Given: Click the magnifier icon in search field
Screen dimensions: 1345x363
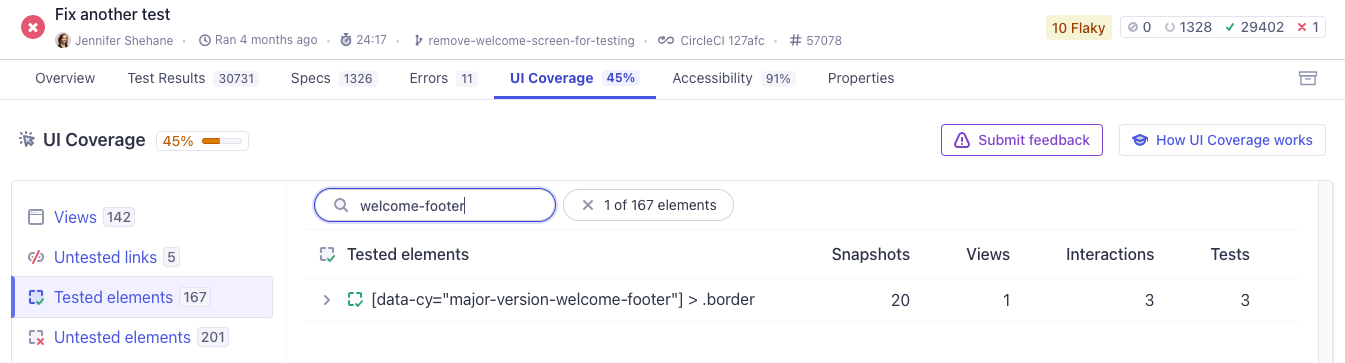Looking at the screenshot, I should click(341, 205).
